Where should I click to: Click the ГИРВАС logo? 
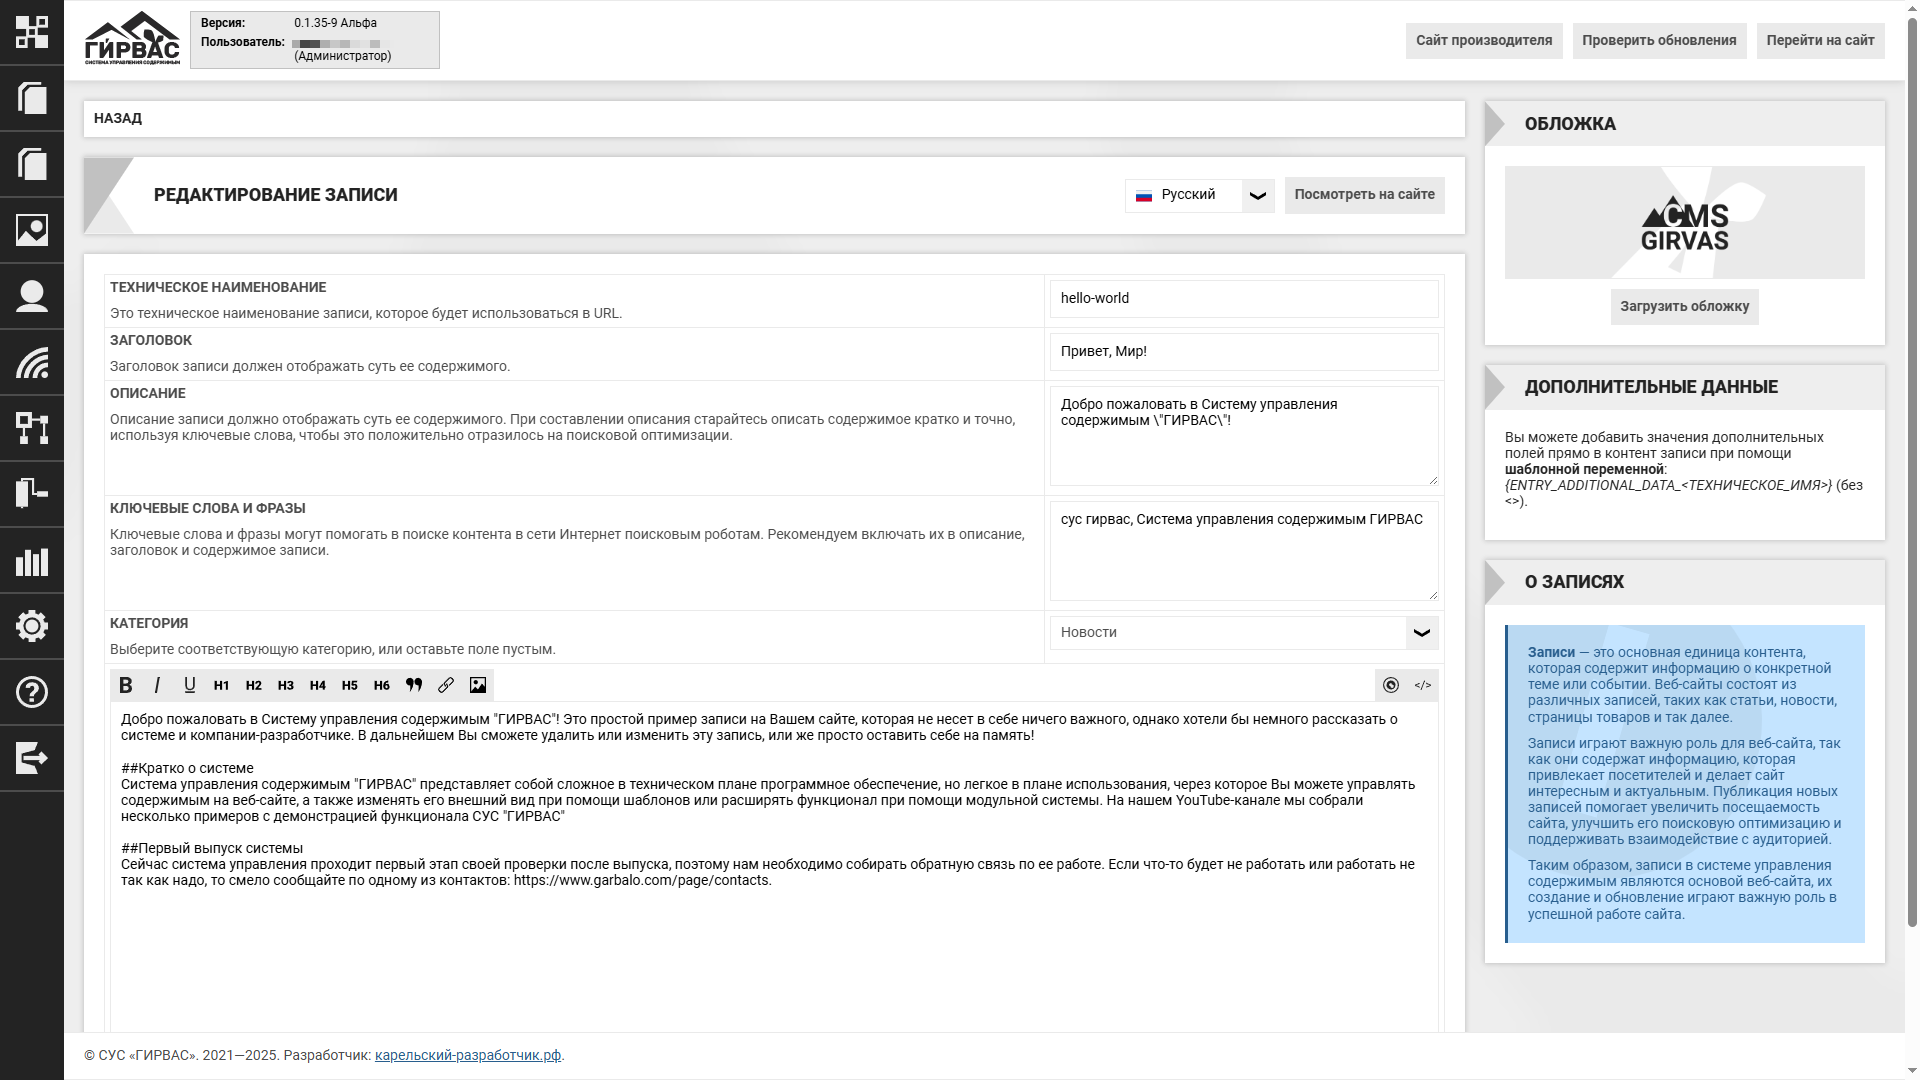[x=132, y=39]
